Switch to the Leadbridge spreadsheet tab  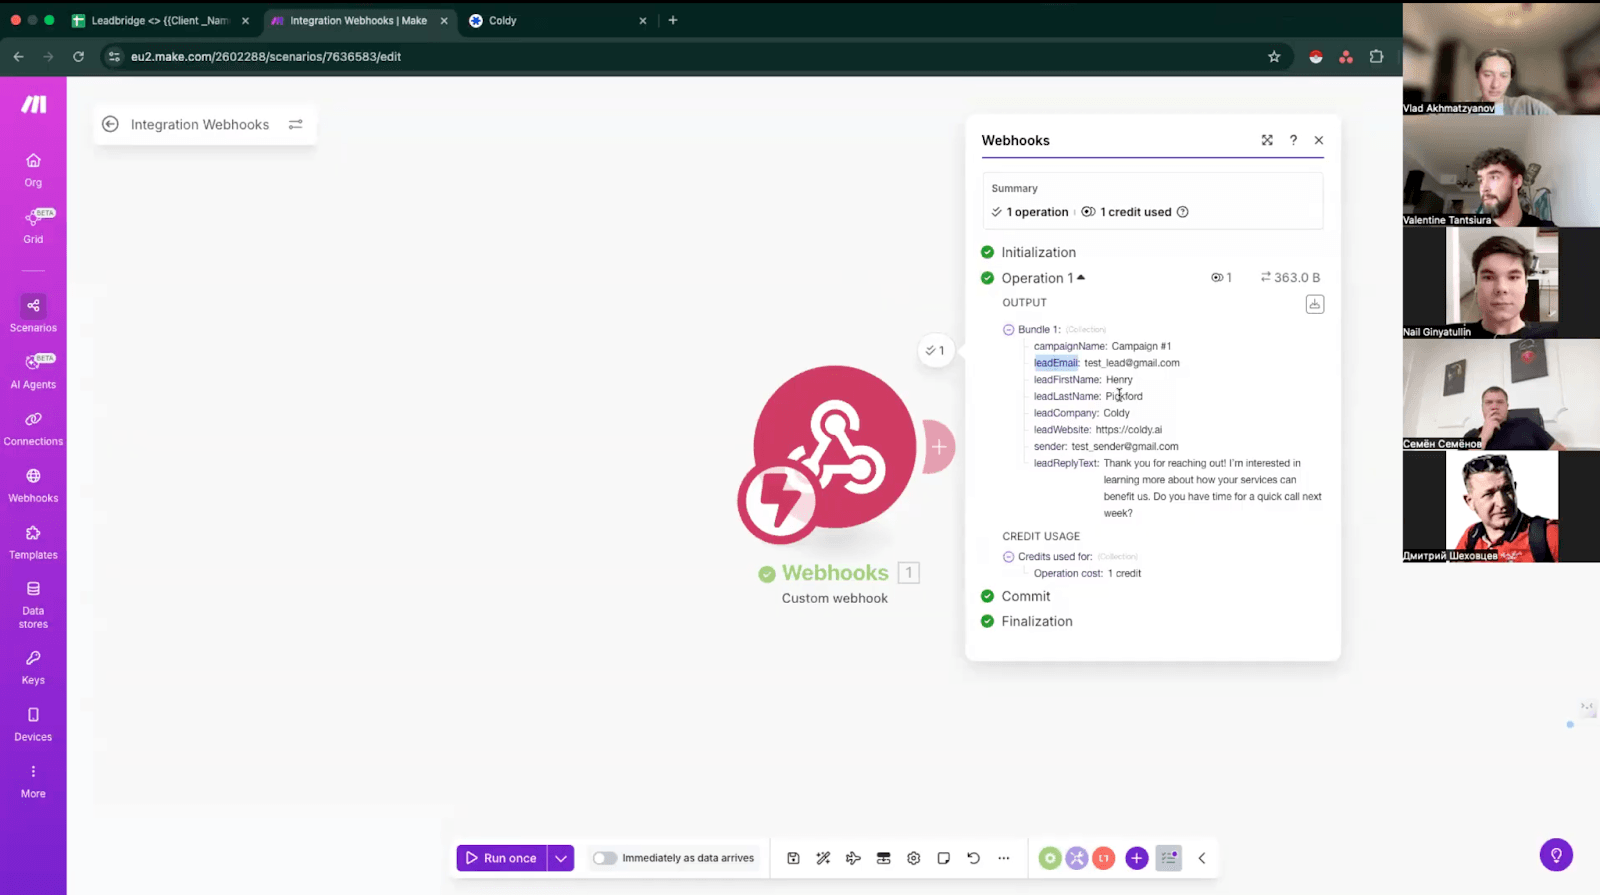click(x=160, y=20)
